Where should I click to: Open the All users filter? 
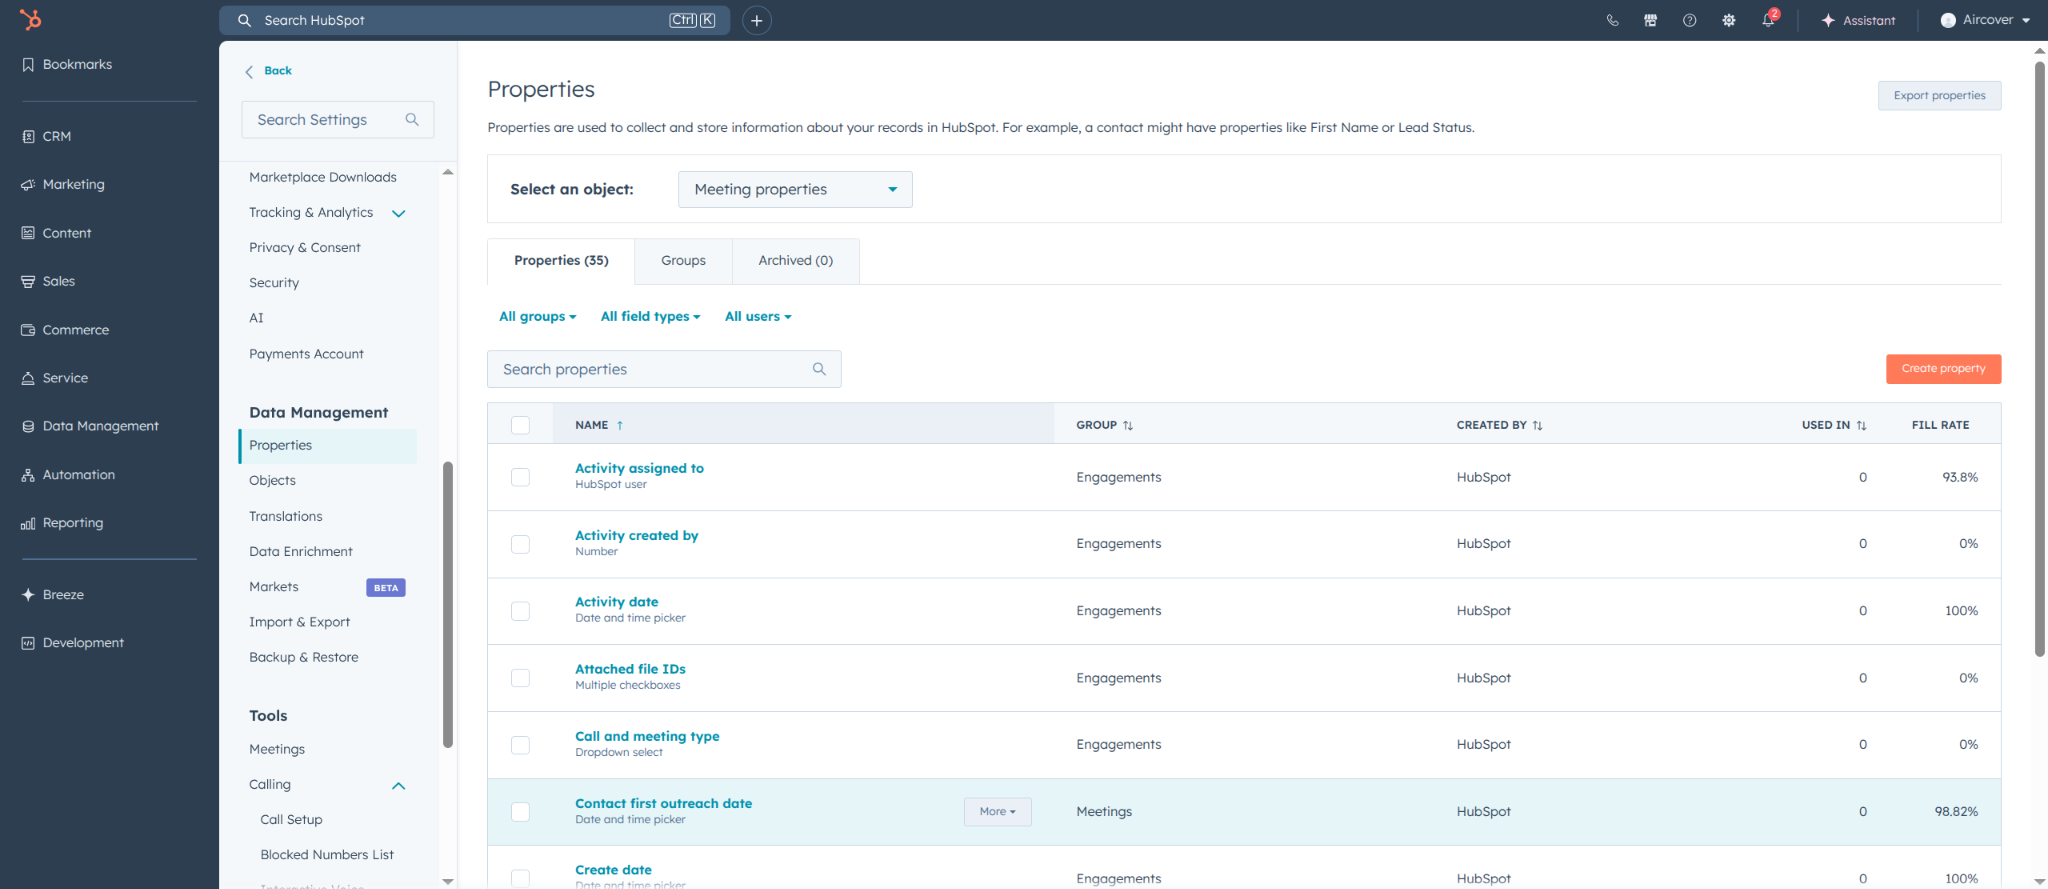(x=758, y=316)
